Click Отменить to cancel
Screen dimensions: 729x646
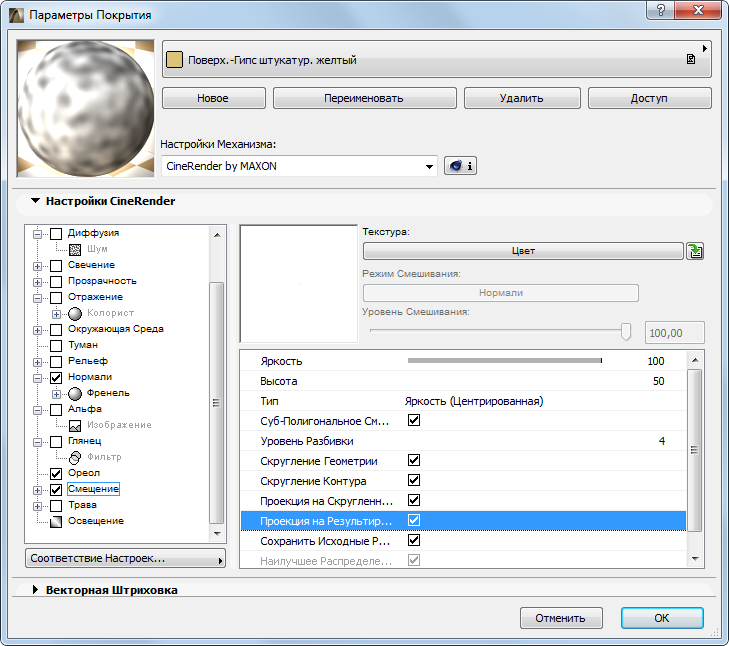561,618
